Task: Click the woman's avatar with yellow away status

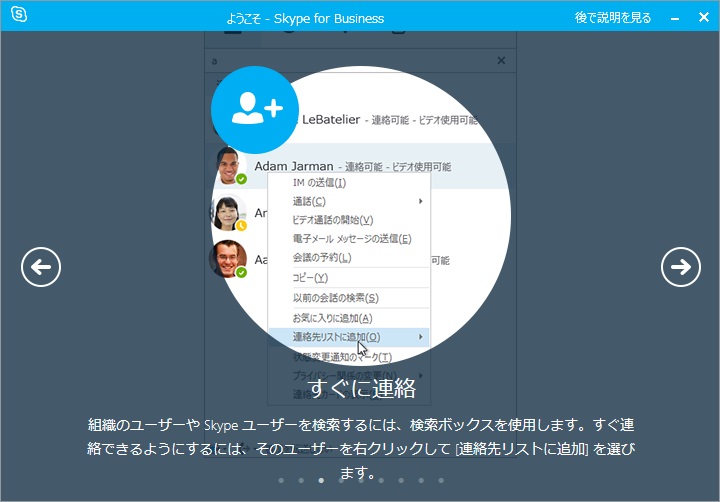Action: [228, 213]
